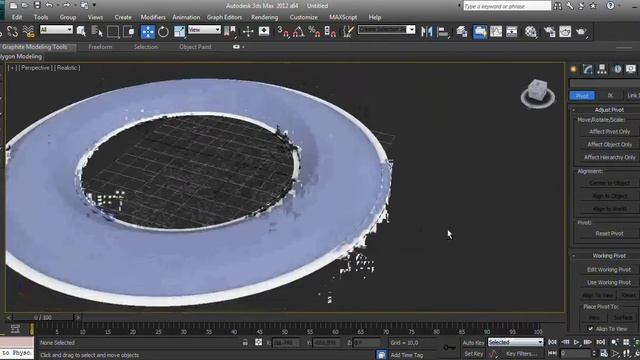The image size is (640, 360).
Task: Open selection filter 'All' dropdown
Action: coord(56,30)
